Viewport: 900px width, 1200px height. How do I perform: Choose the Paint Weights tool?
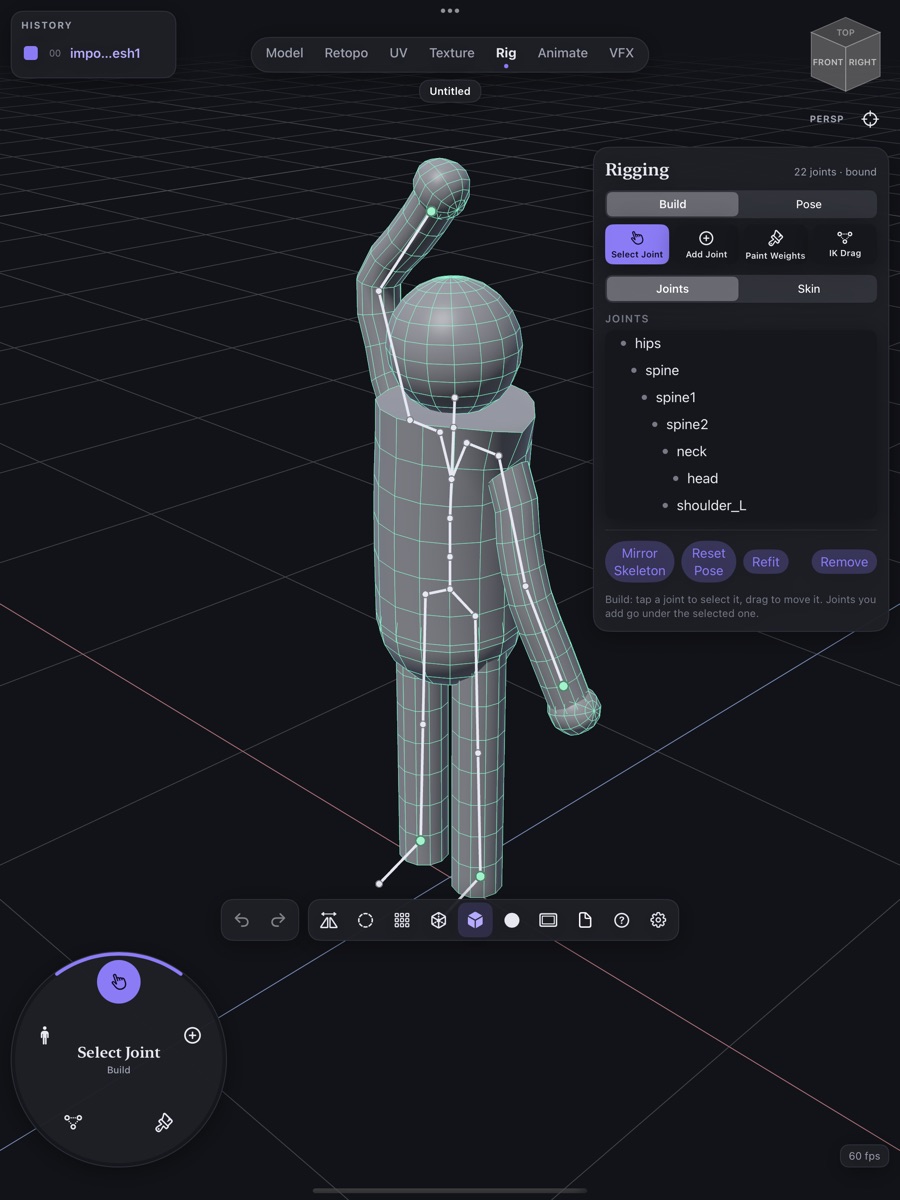pyautogui.click(x=775, y=244)
